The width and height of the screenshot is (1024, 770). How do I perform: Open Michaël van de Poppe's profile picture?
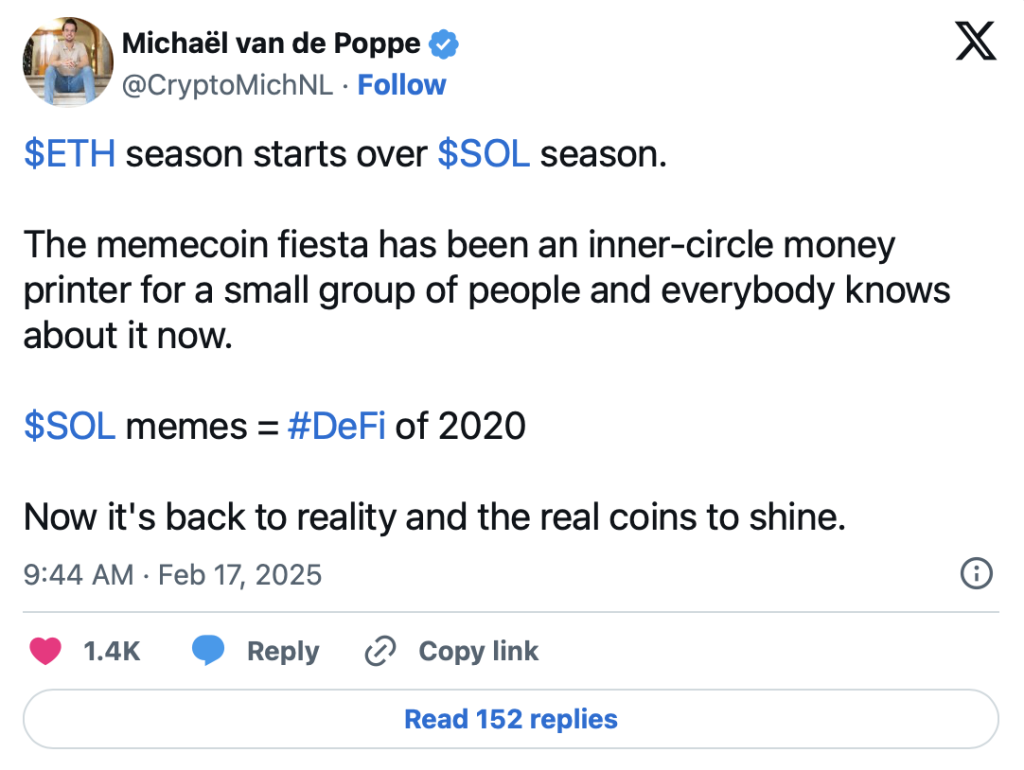[x=67, y=61]
